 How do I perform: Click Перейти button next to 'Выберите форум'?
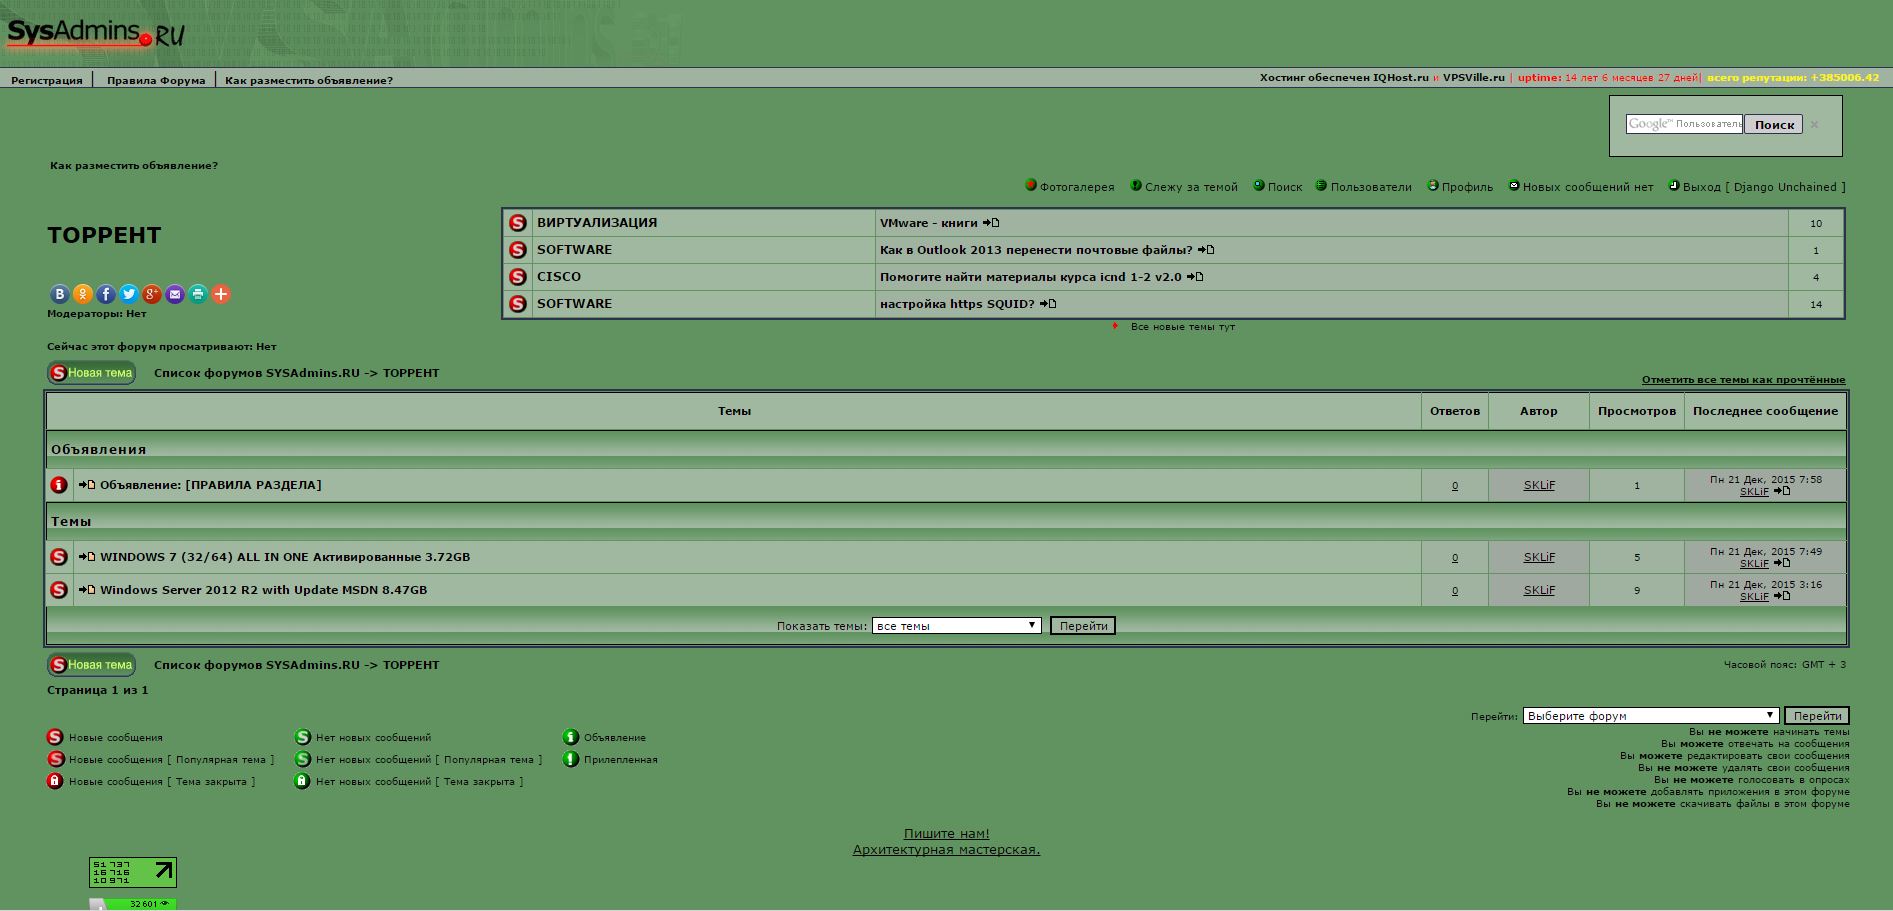1817,716
